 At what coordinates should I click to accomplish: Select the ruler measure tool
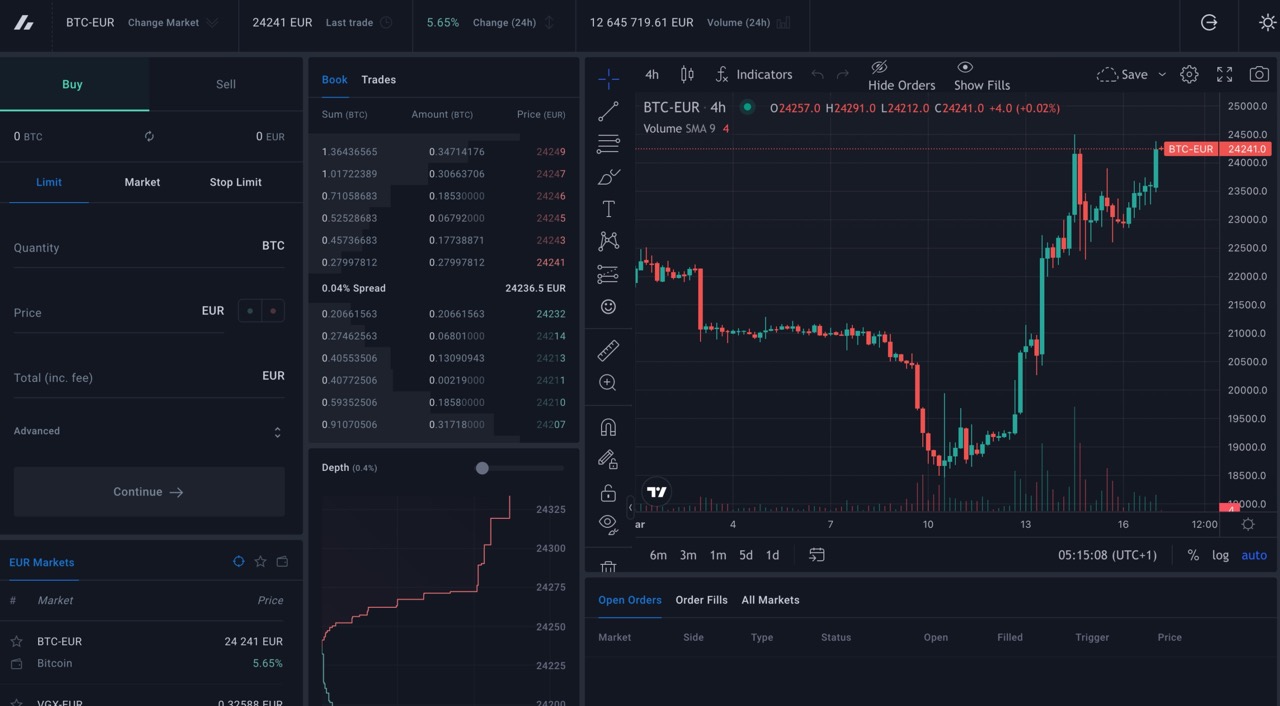point(608,350)
